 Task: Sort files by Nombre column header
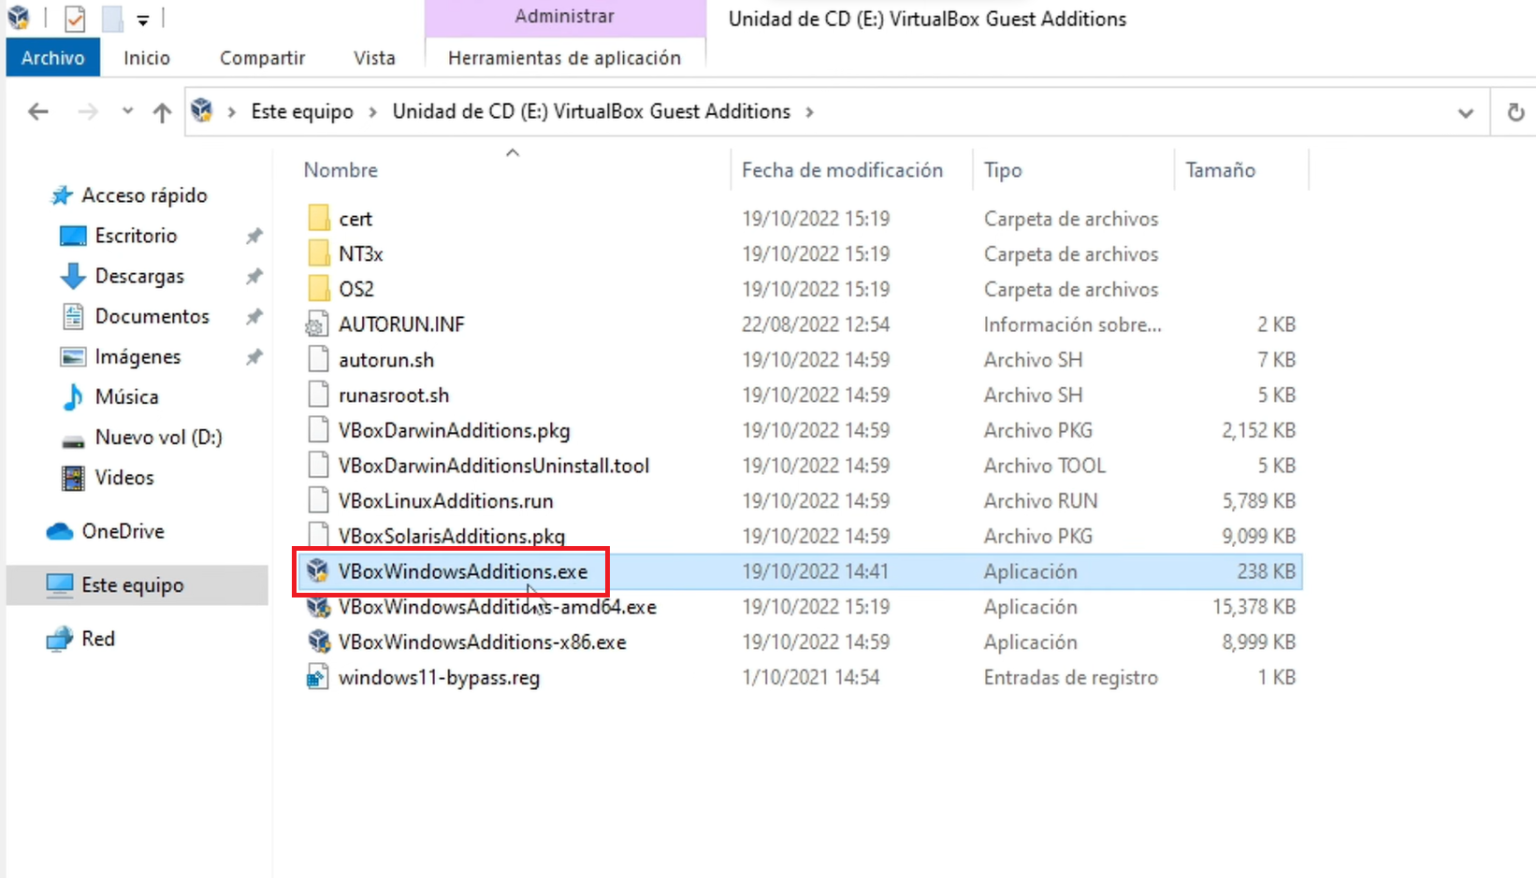tap(341, 170)
